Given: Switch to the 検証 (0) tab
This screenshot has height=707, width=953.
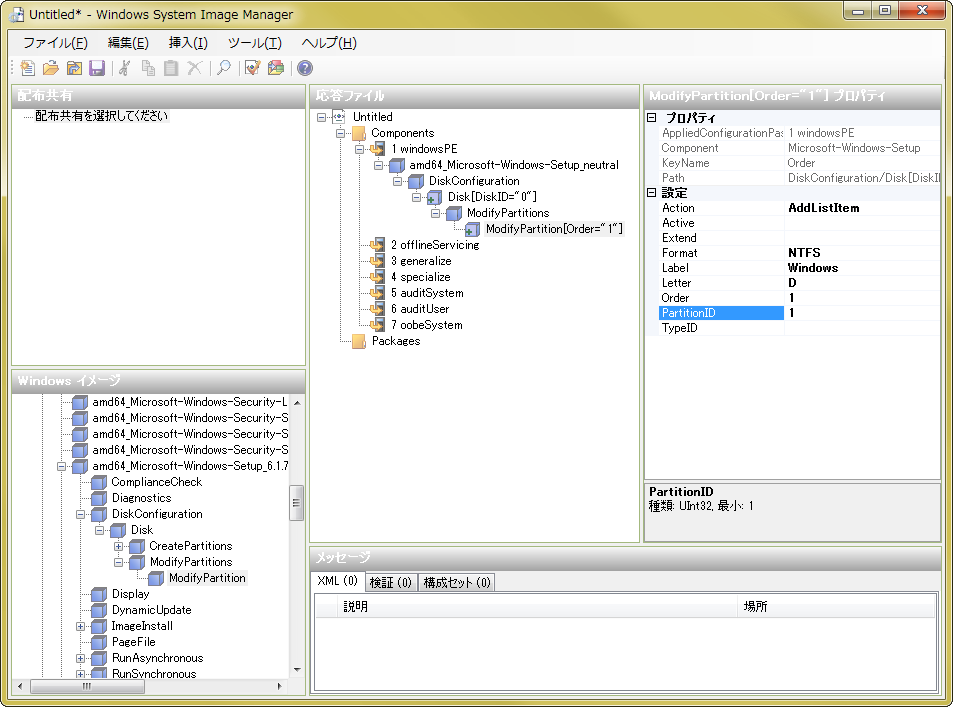Looking at the screenshot, I should pyautogui.click(x=391, y=582).
